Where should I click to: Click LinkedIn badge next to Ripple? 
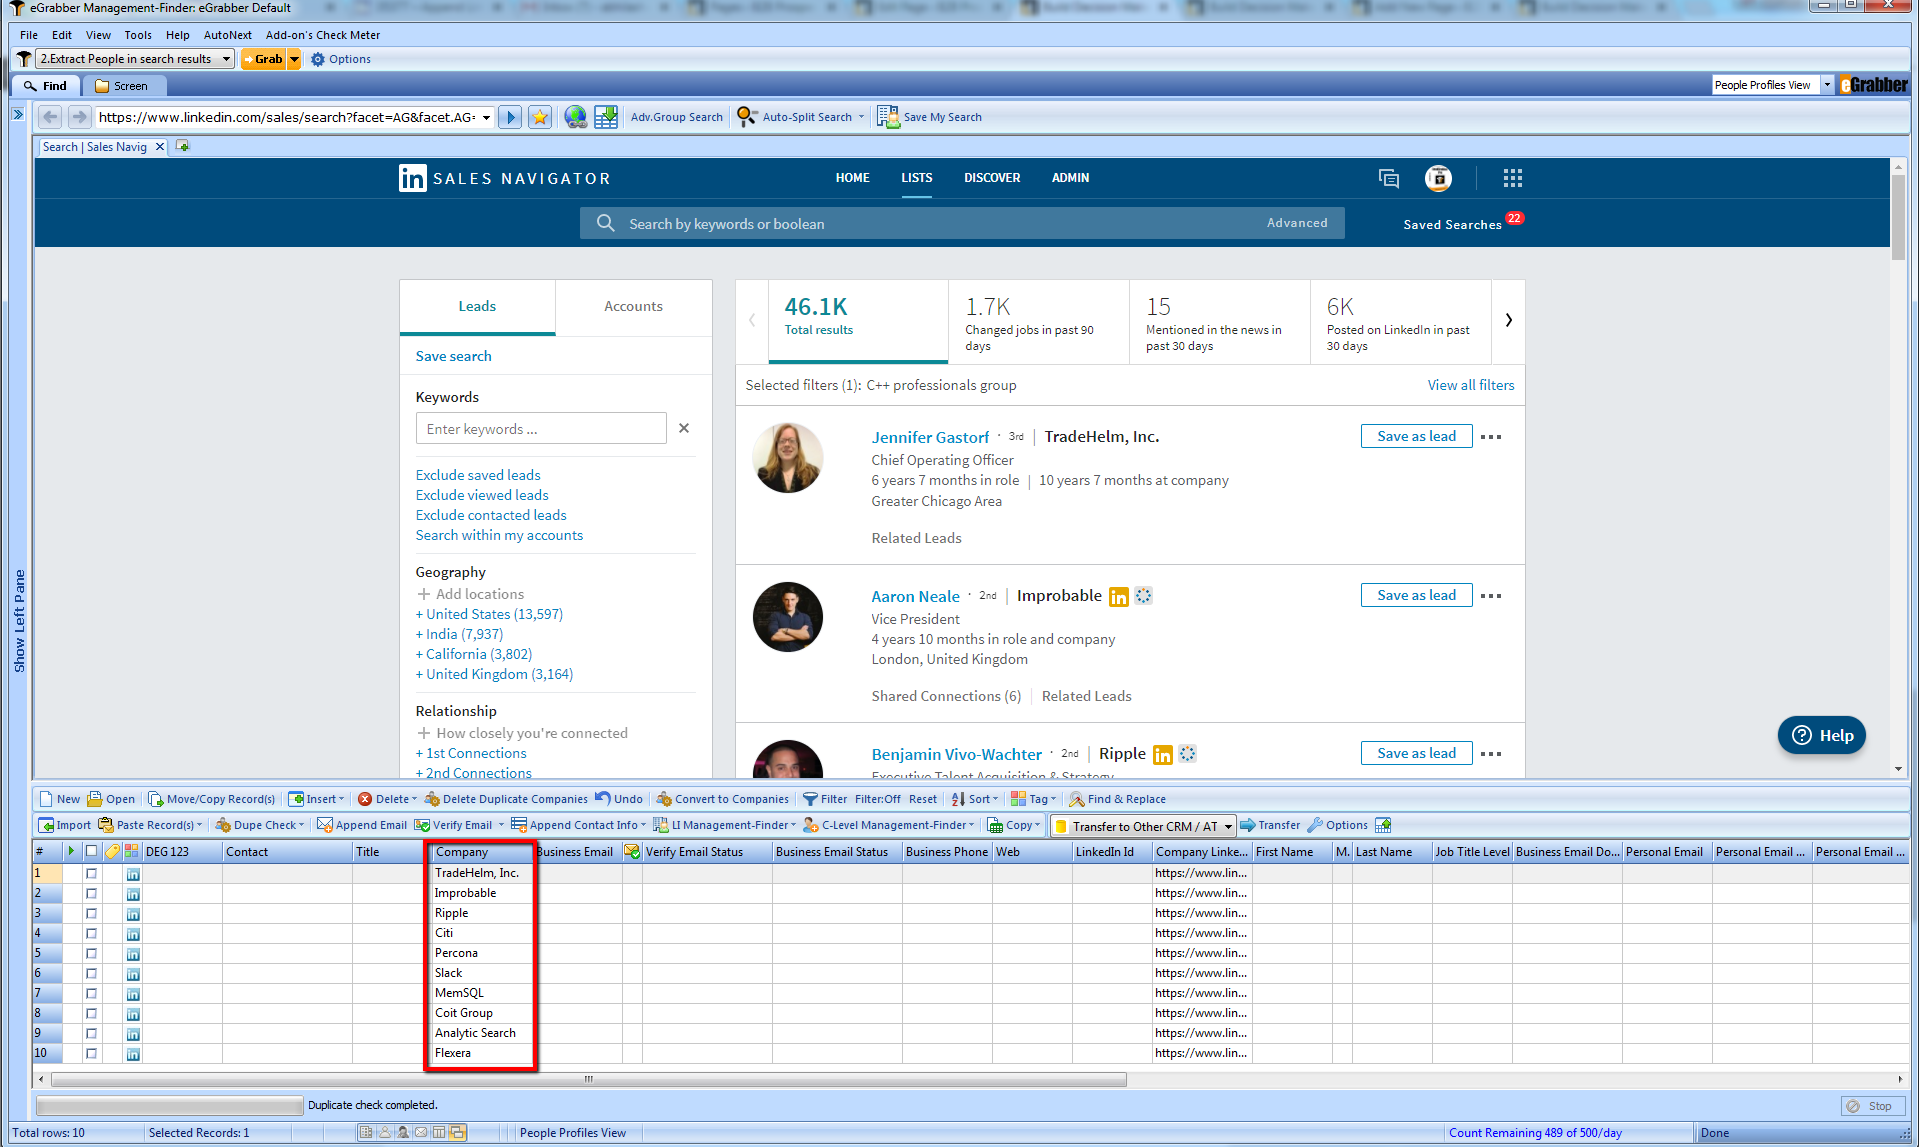(x=1162, y=755)
